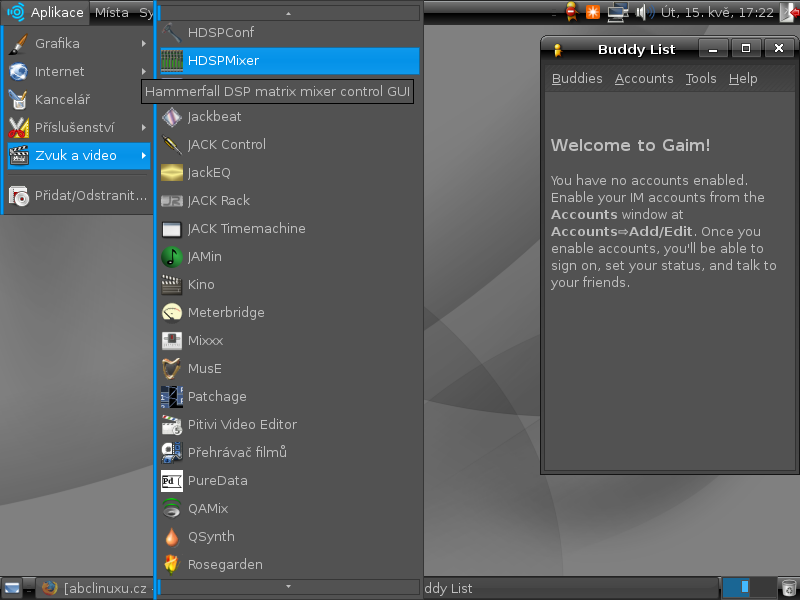Click the Buddy List taskbar button
The image size is (800, 600).
click(570, 588)
